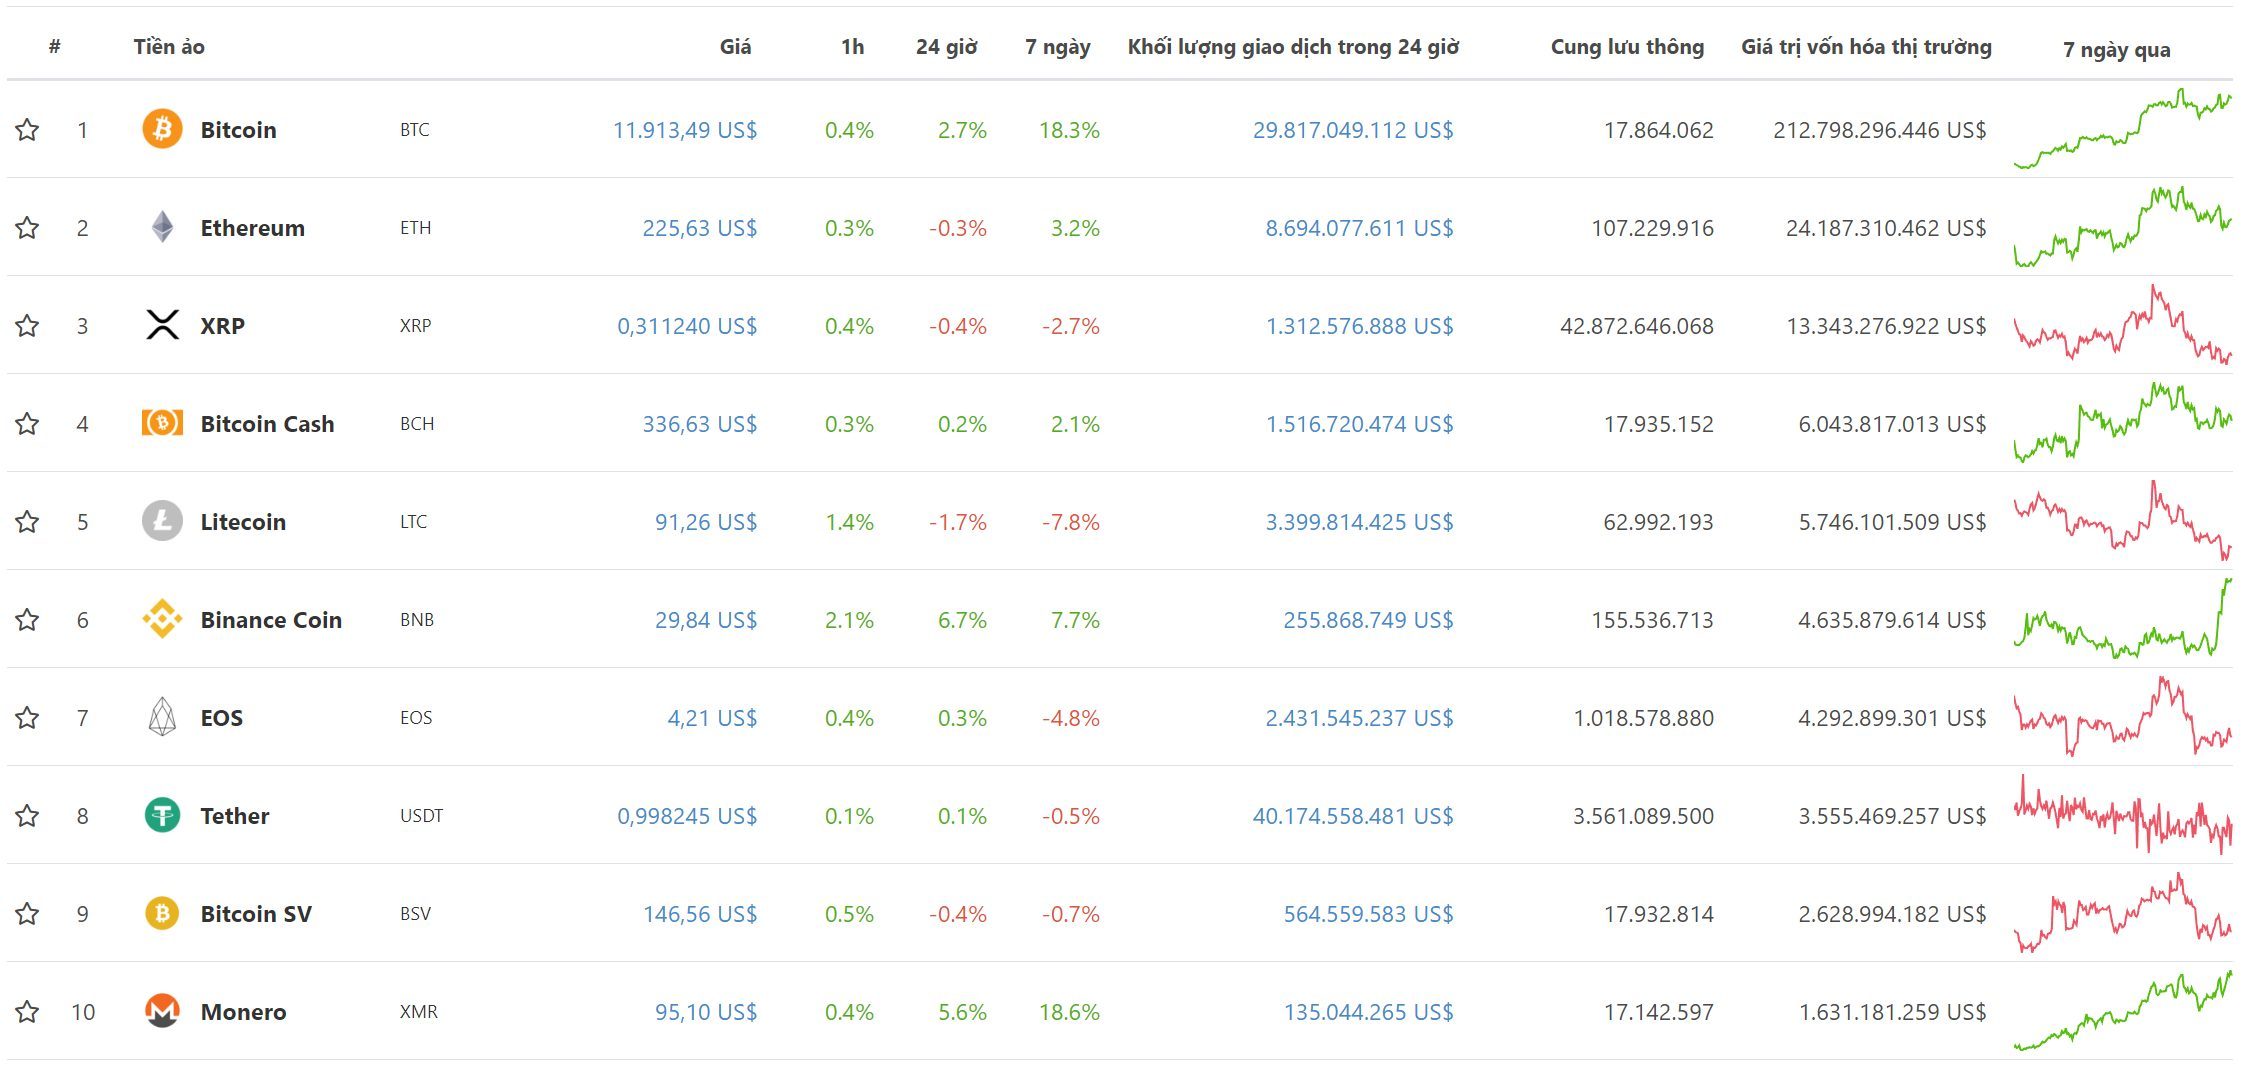Open the Bitcoin SV name link
This screenshot has height=1065, width=2245.
tap(256, 913)
